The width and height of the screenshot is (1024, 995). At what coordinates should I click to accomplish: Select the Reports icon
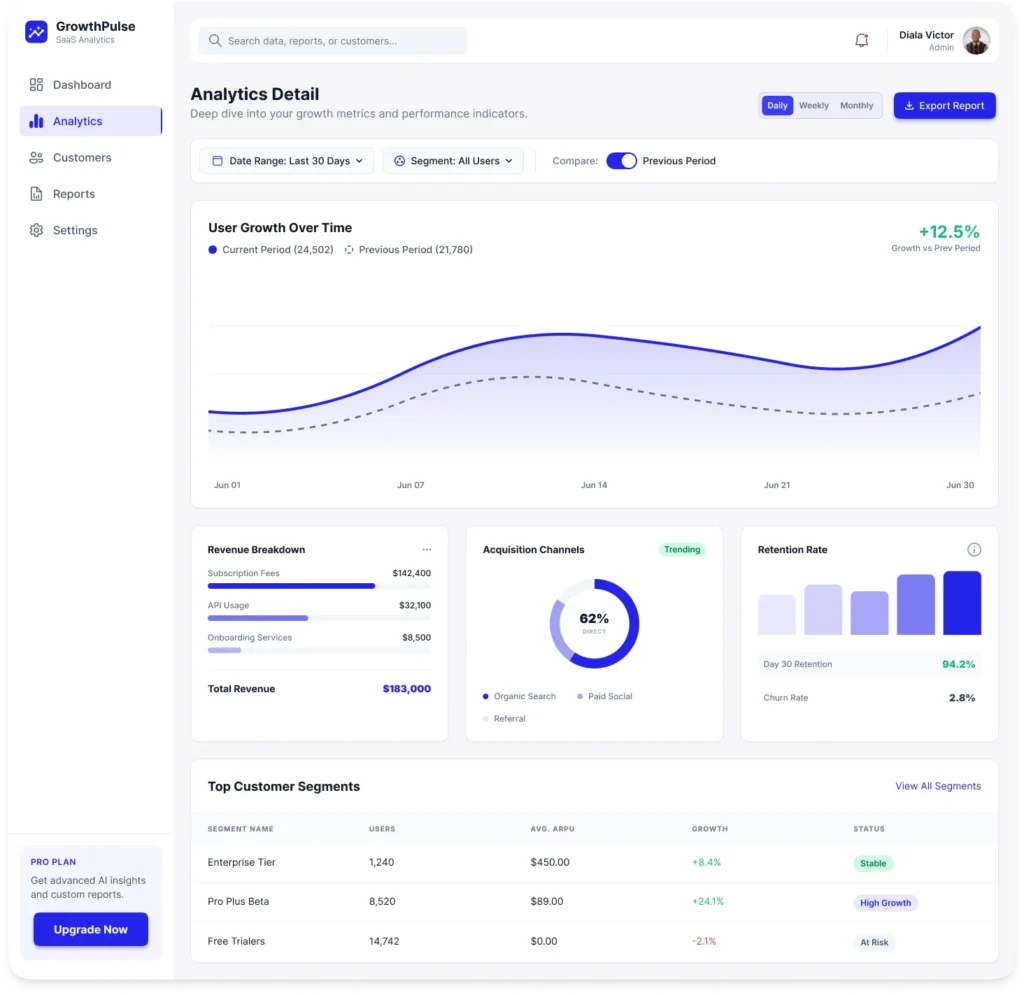pos(34,194)
